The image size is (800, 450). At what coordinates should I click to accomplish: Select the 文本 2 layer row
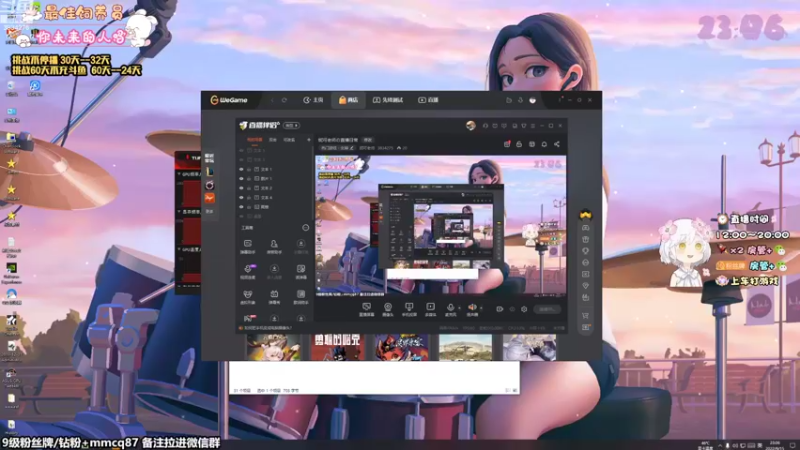click(274, 188)
